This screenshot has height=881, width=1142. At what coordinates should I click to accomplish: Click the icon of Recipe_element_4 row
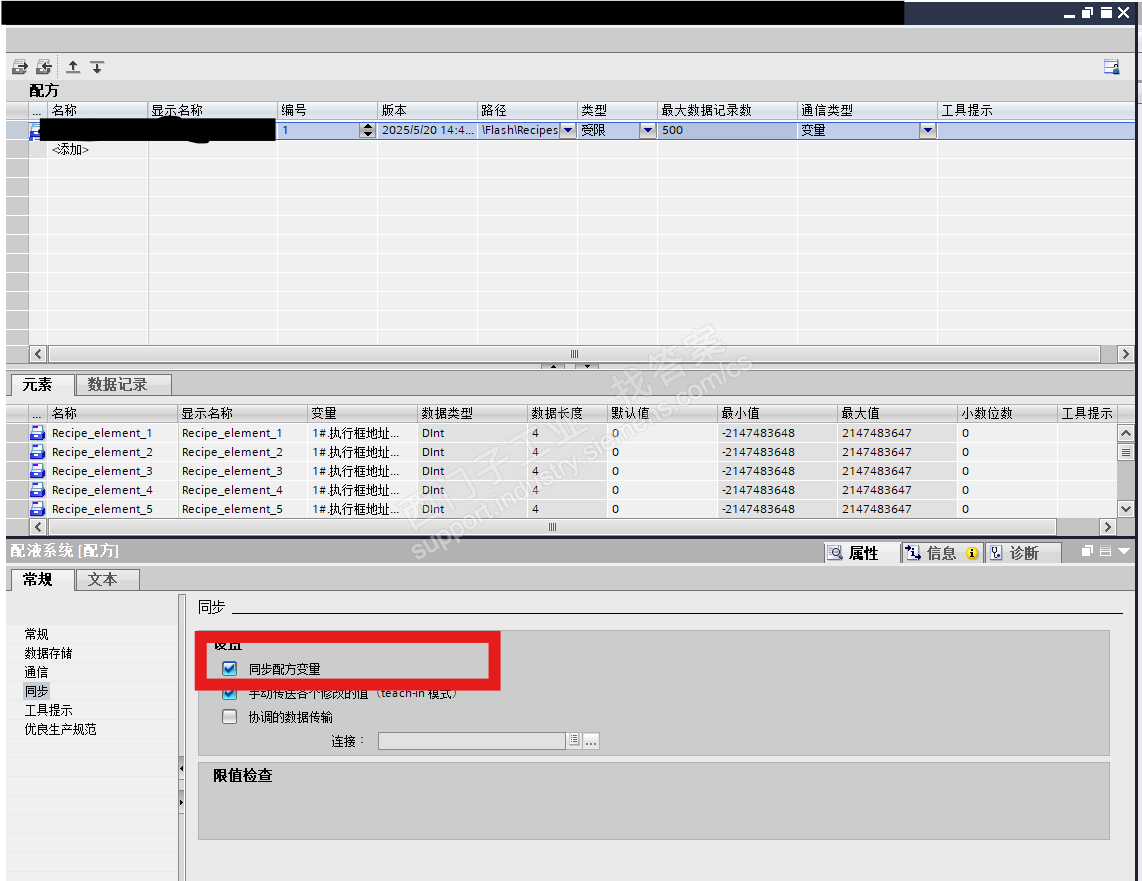[37, 489]
